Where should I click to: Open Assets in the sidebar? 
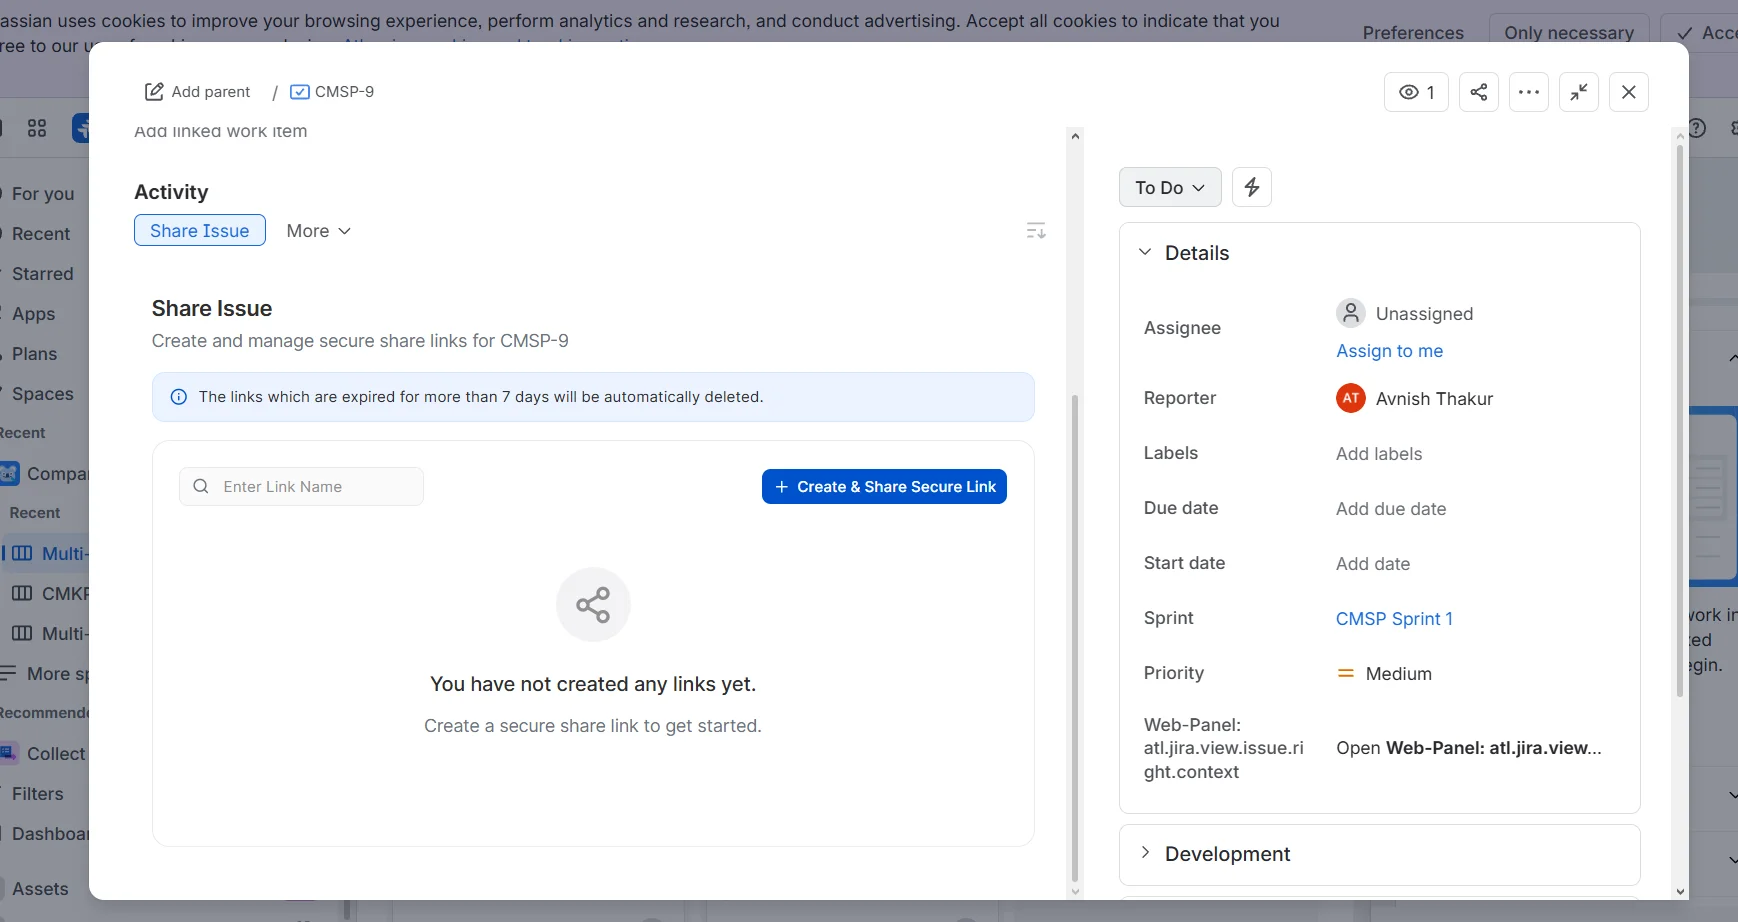click(x=40, y=889)
